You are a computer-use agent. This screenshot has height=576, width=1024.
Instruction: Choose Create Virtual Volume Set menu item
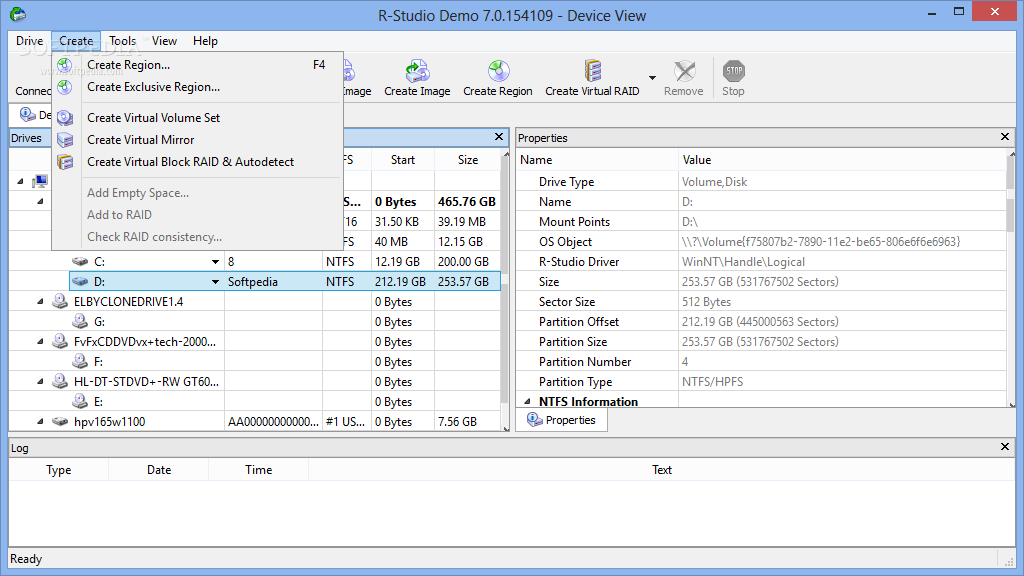click(x=197, y=118)
